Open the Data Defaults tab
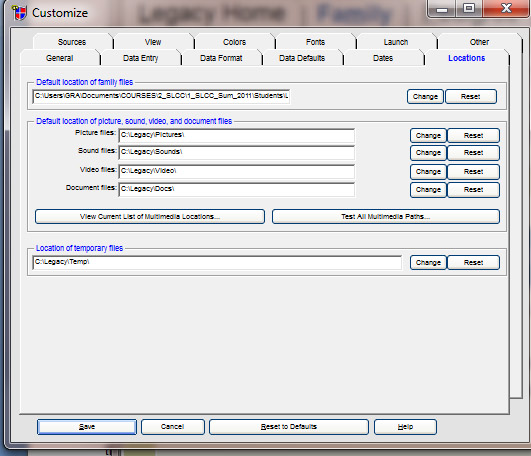The image size is (531, 456). pyautogui.click(x=302, y=58)
